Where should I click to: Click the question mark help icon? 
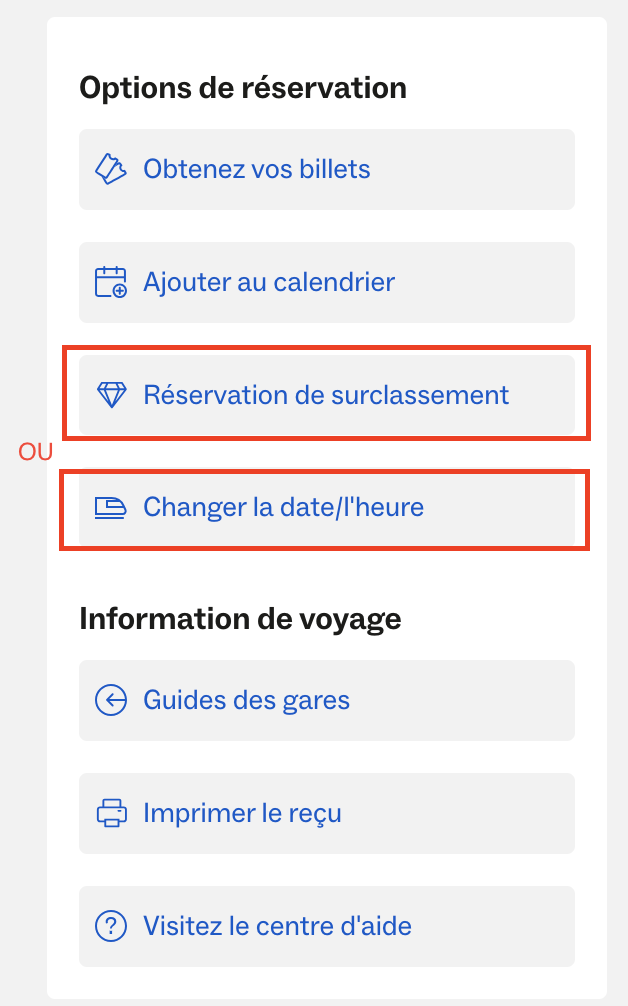(110, 926)
